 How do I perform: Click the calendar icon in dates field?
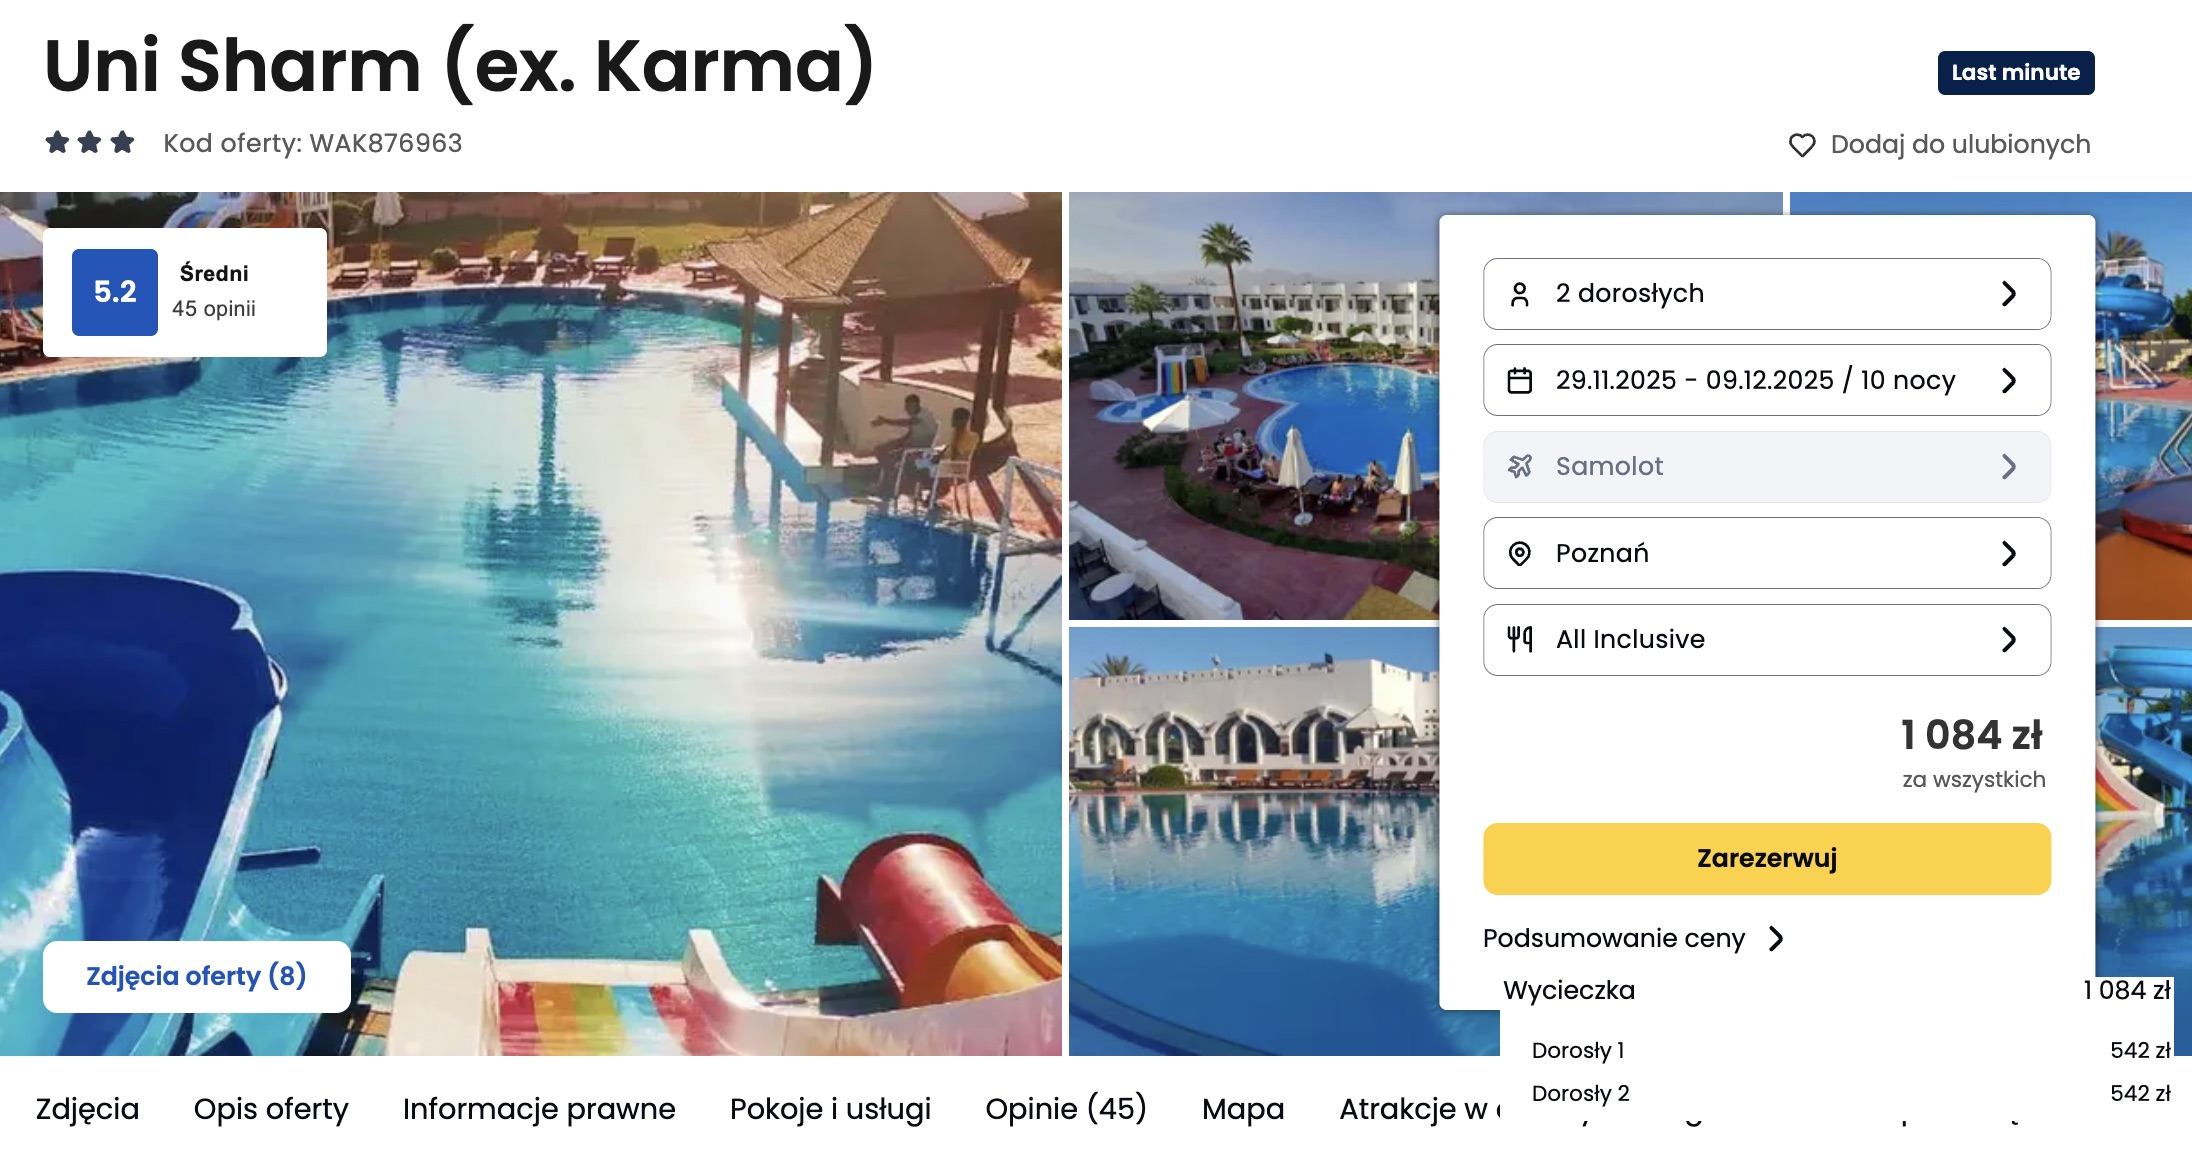tap(1519, 380)
